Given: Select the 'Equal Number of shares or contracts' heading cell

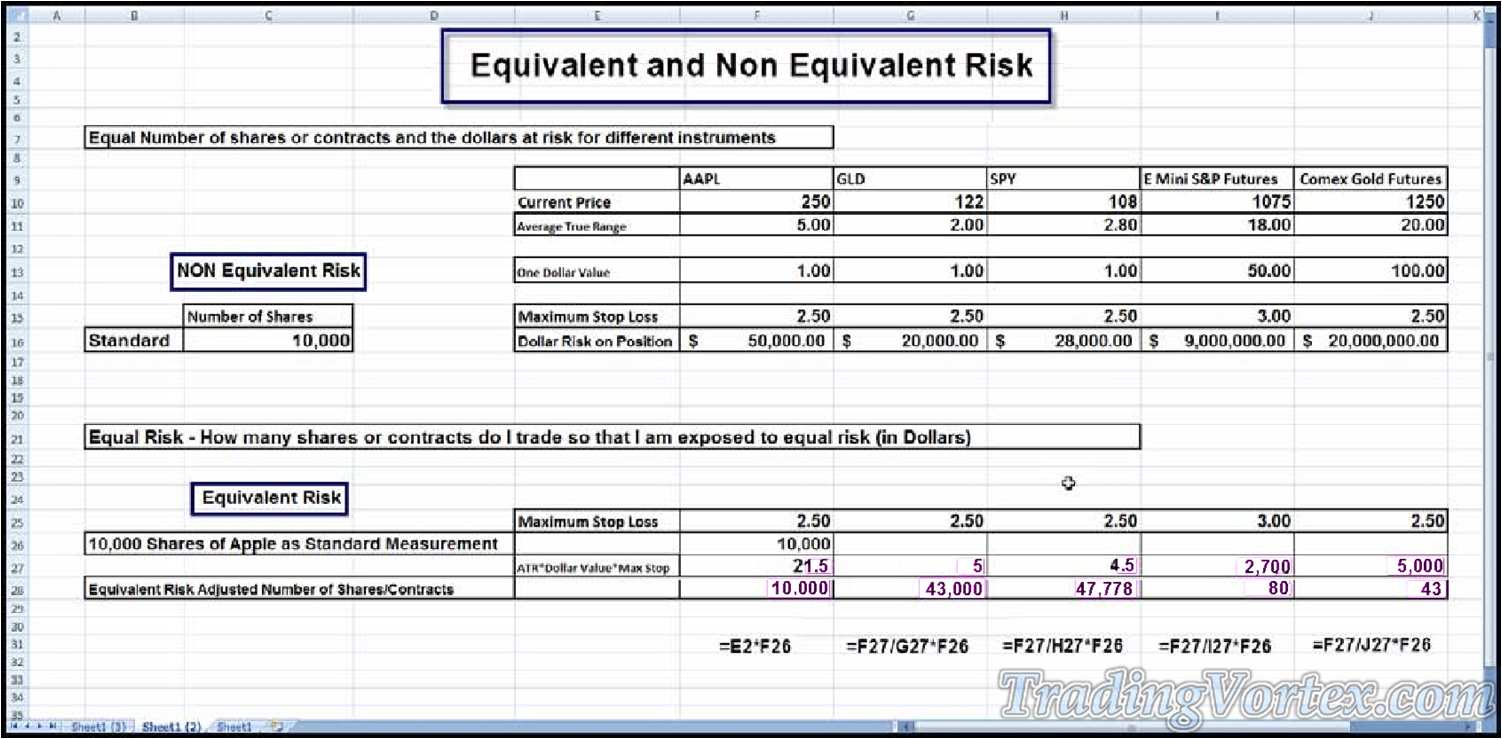Looking at the screenshot, I should 459,138.
